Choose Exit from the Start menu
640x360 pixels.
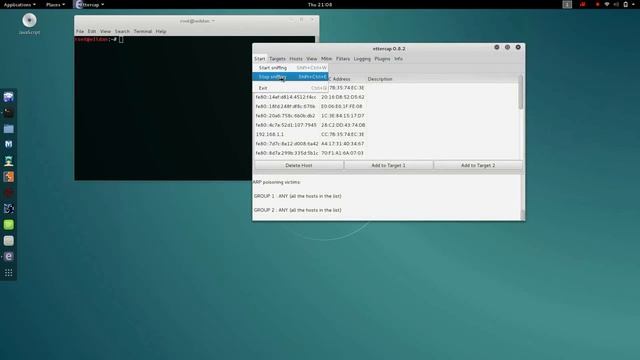291,88
